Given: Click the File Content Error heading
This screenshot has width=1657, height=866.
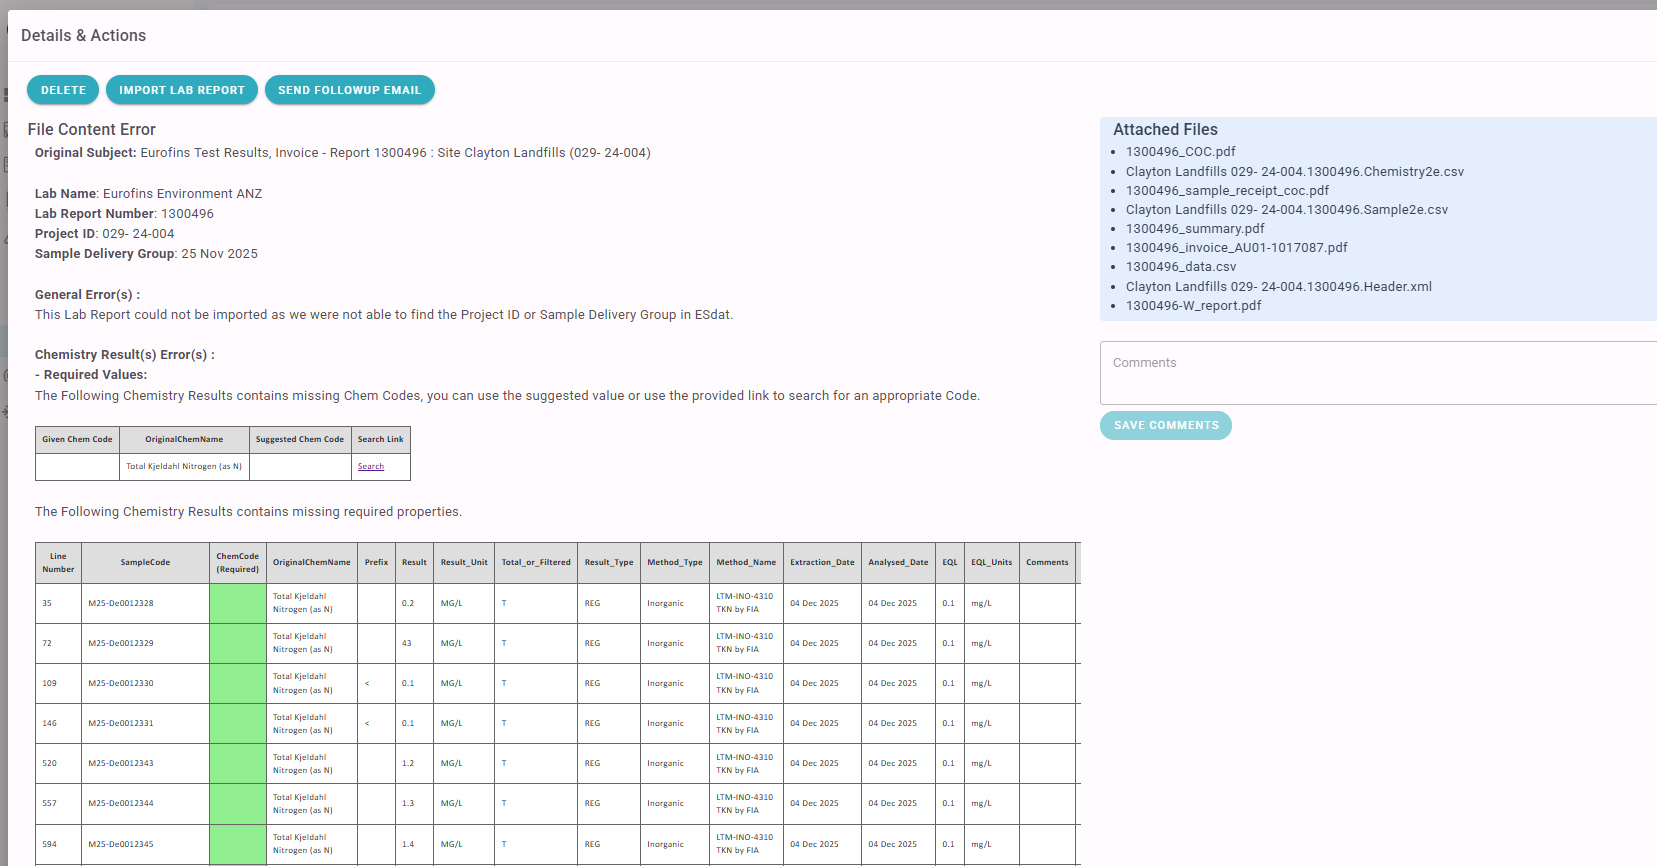Looking at the screenshot, I should pyautogui.click(x=92, y=130).
